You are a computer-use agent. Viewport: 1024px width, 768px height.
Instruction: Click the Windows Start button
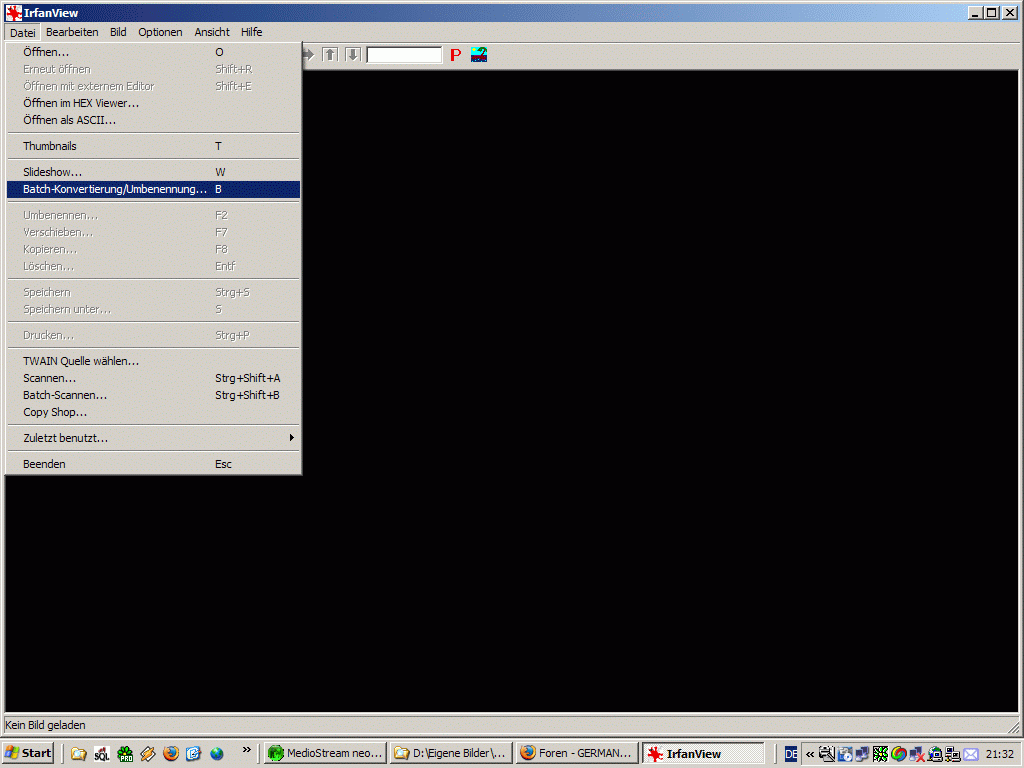point(27,754)
